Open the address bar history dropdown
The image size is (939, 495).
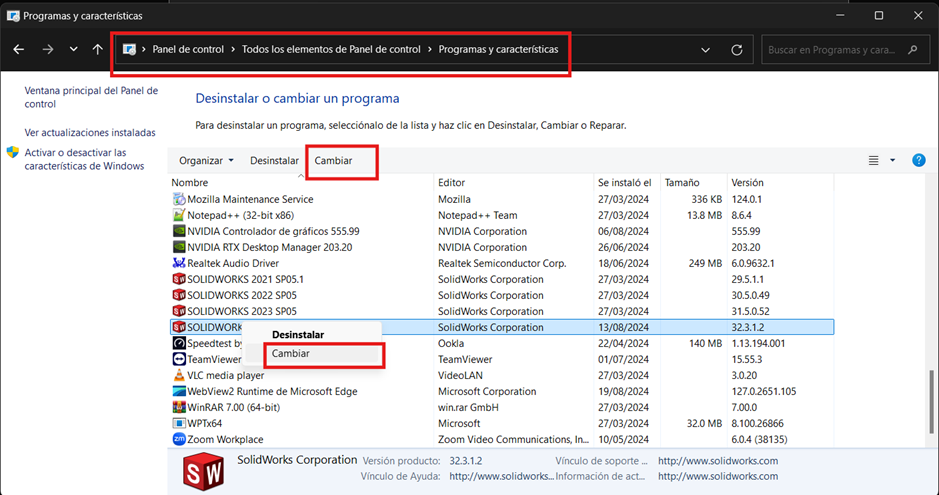705,50
